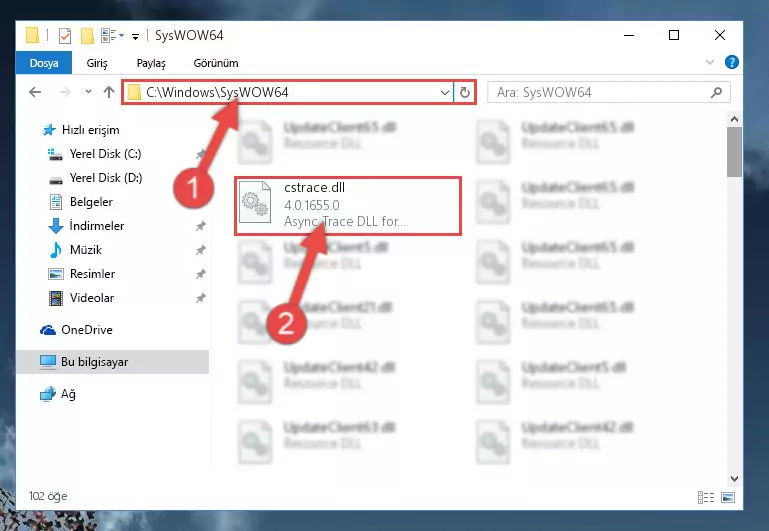Click the folder icon at title bar left
Viewport: 769px width, 531px height.
[x=32, y=35]
